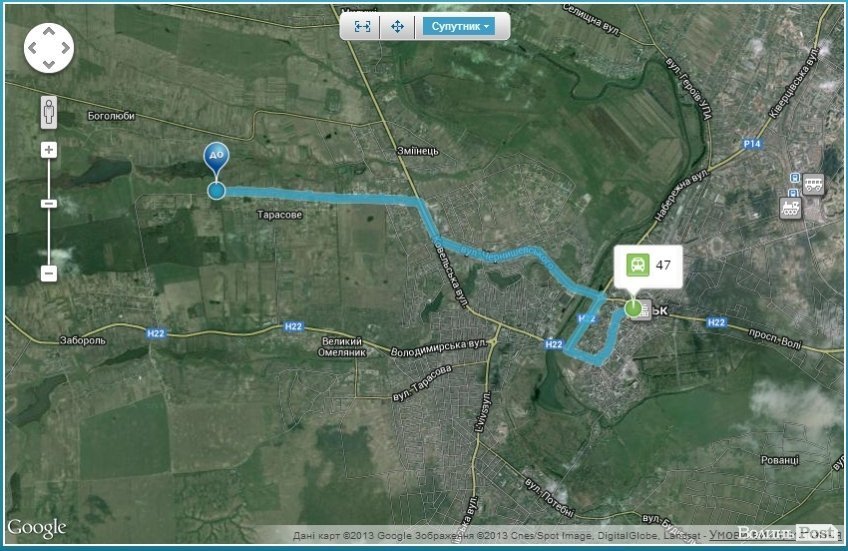Click the zoom slider handle
Screen dimensions: 848x551
click(x=49, y=203)
